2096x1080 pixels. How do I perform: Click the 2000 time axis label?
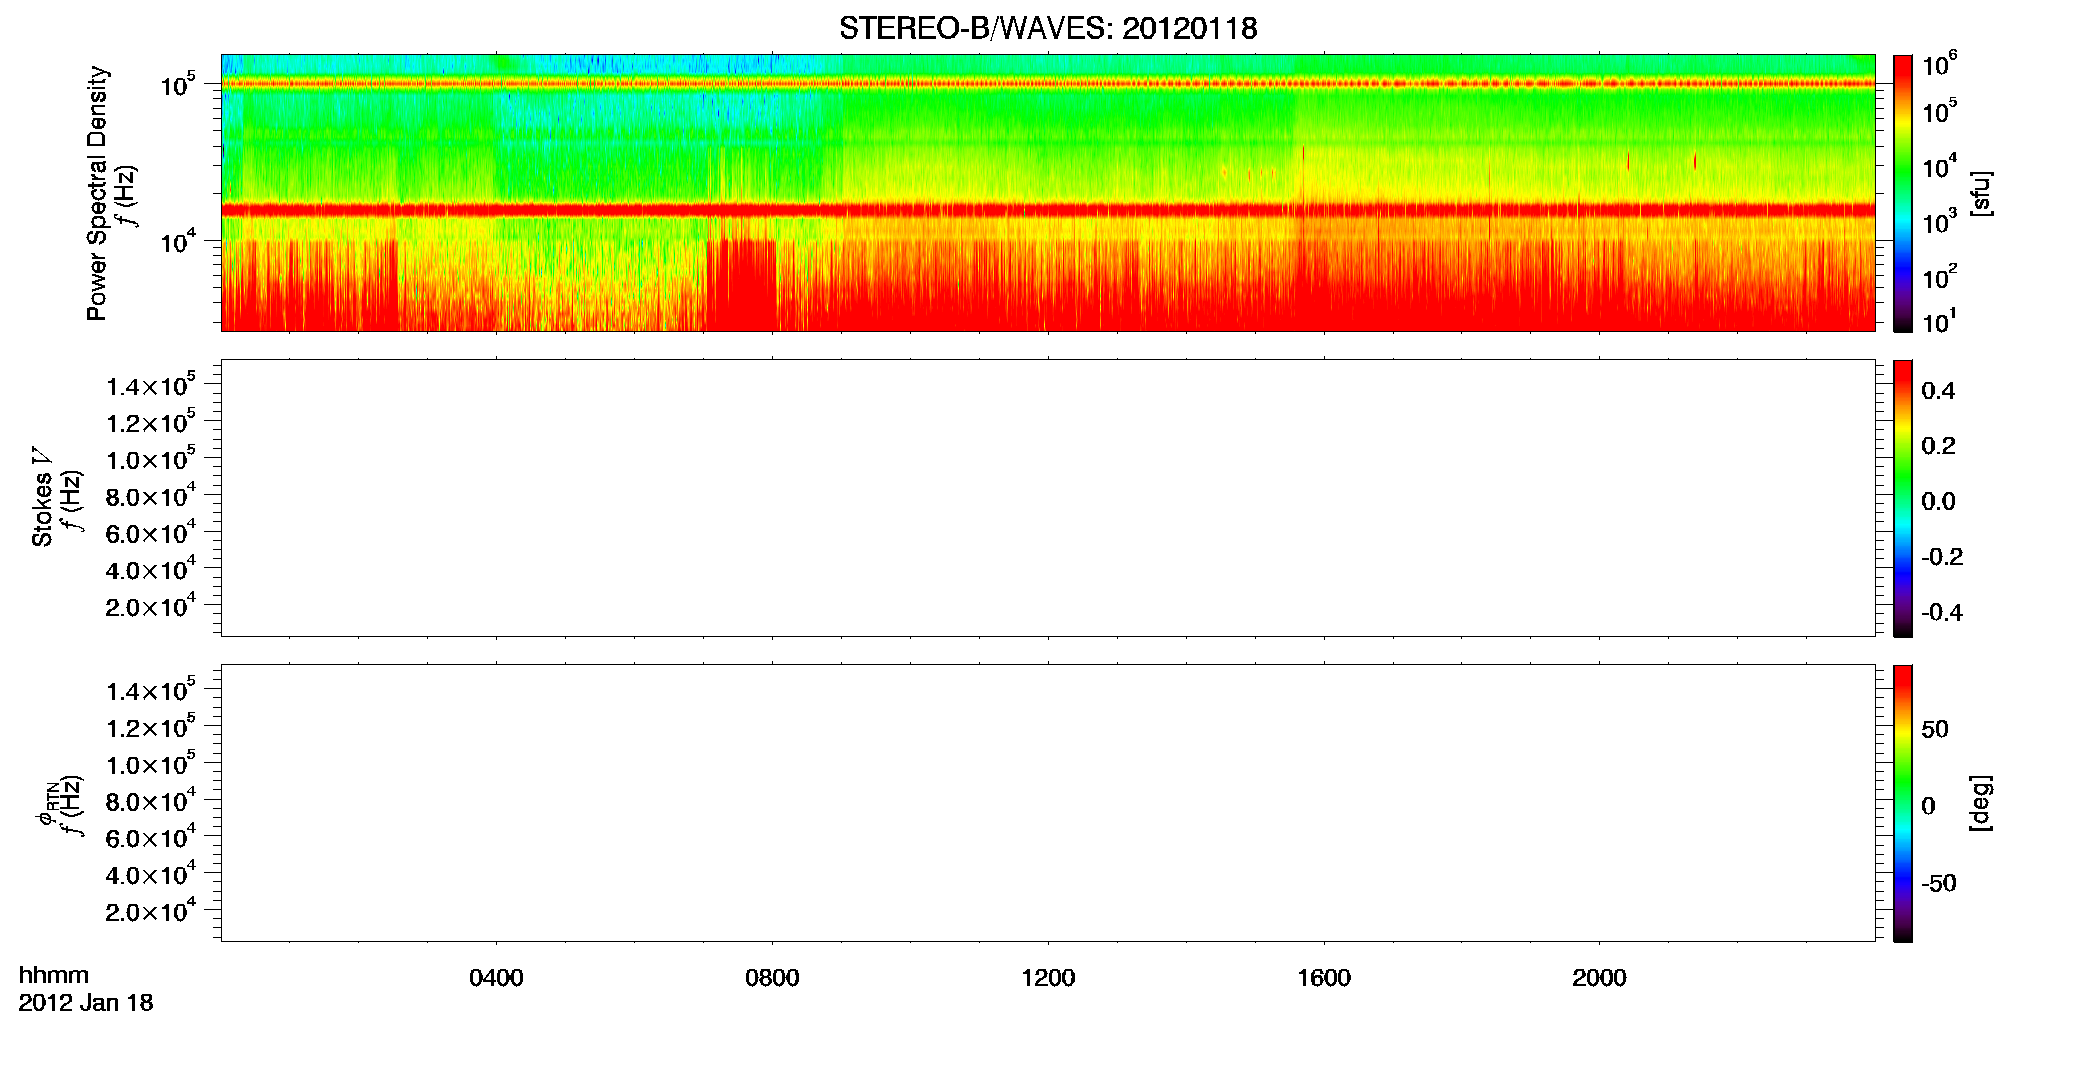tap(1599, 978)
